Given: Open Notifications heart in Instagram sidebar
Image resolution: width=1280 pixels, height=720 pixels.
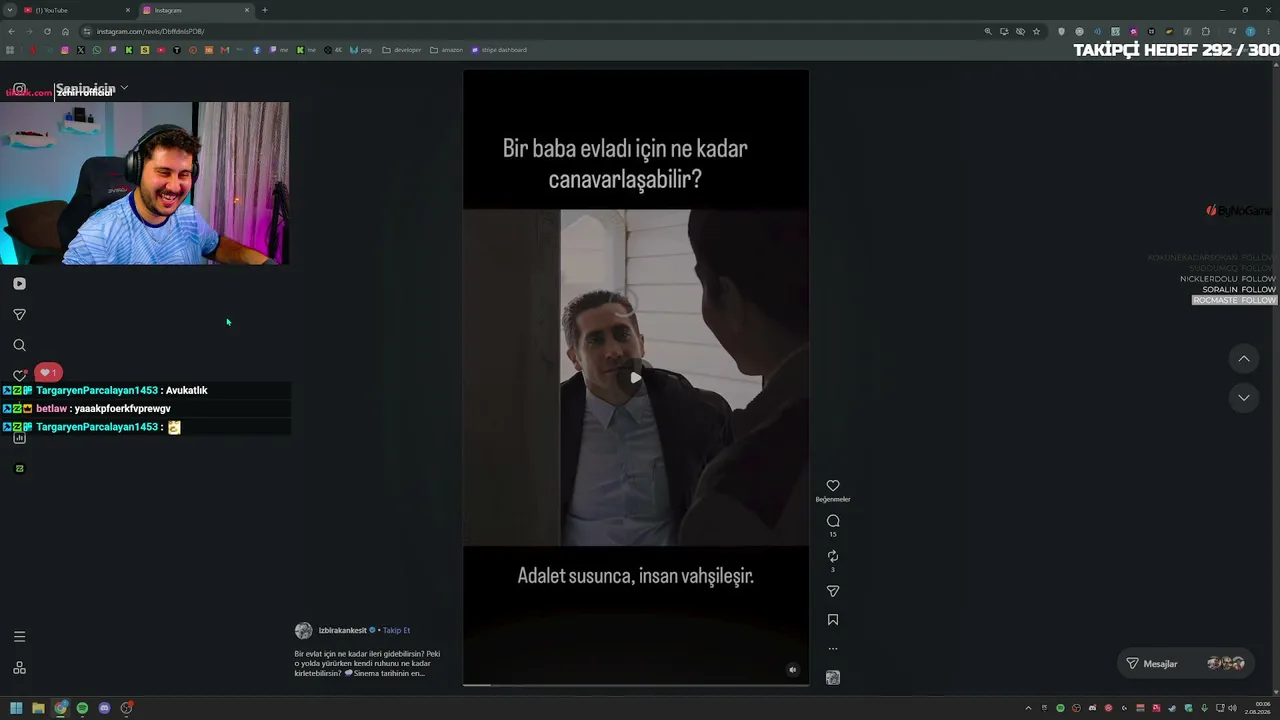Looking at the screenshot, I should (19, 376).
